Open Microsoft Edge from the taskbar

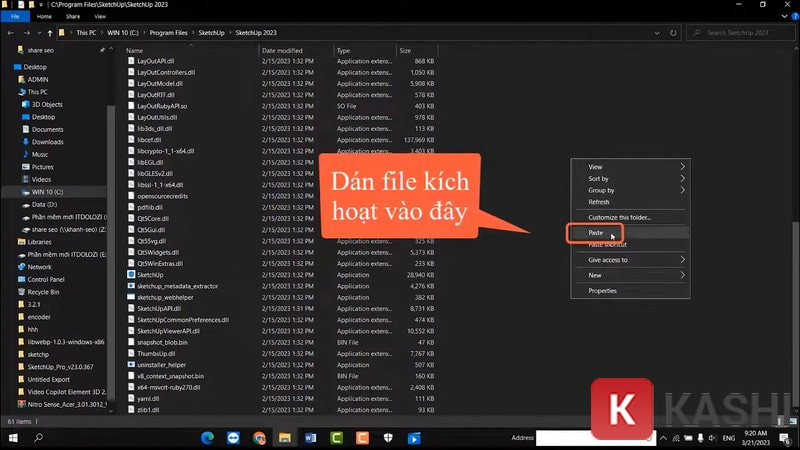tap(207, 438)
